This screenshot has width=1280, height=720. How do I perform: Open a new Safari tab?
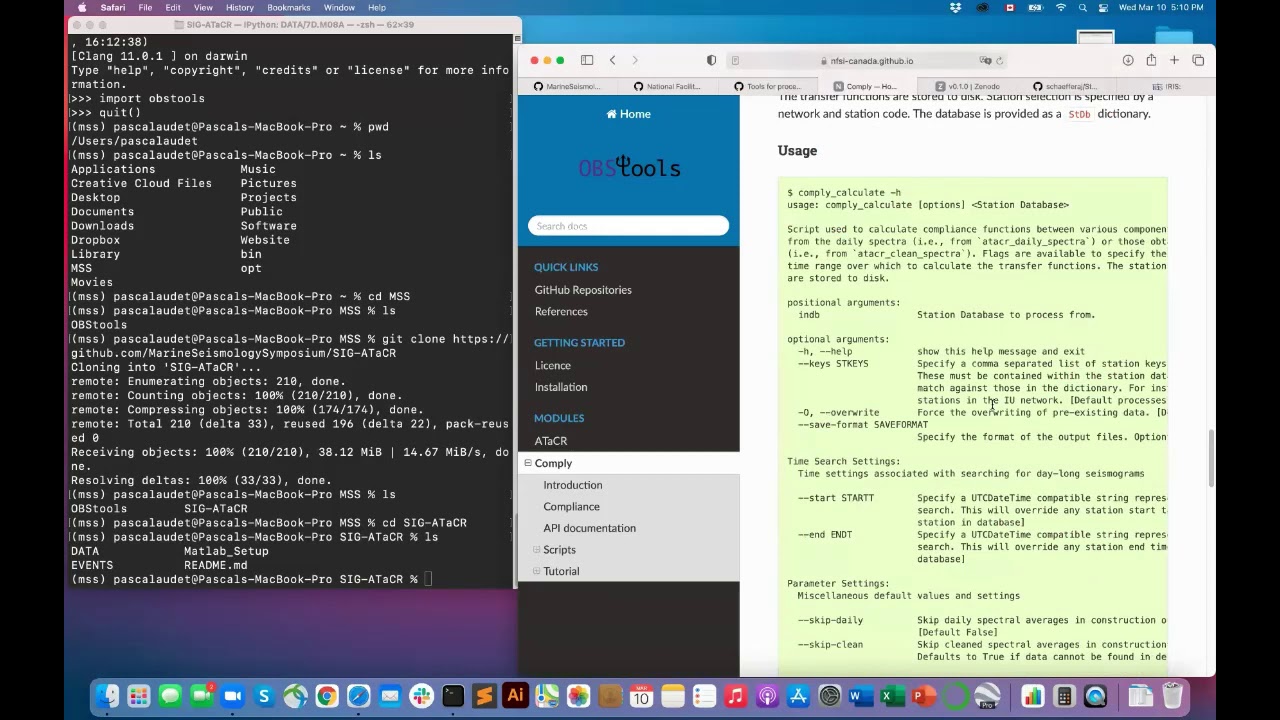click(x=1174, y=60)
